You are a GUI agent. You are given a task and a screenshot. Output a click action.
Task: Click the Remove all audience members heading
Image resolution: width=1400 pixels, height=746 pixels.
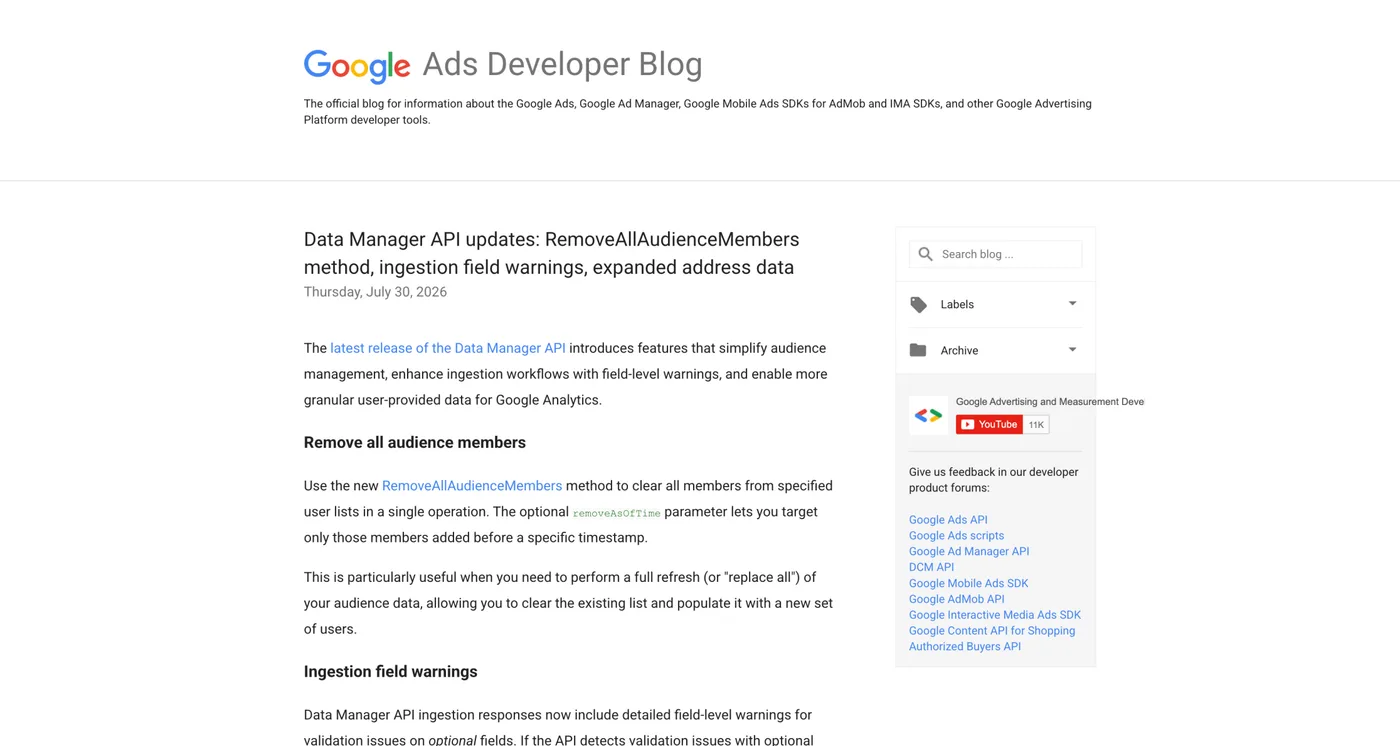(x=415, y=442)
